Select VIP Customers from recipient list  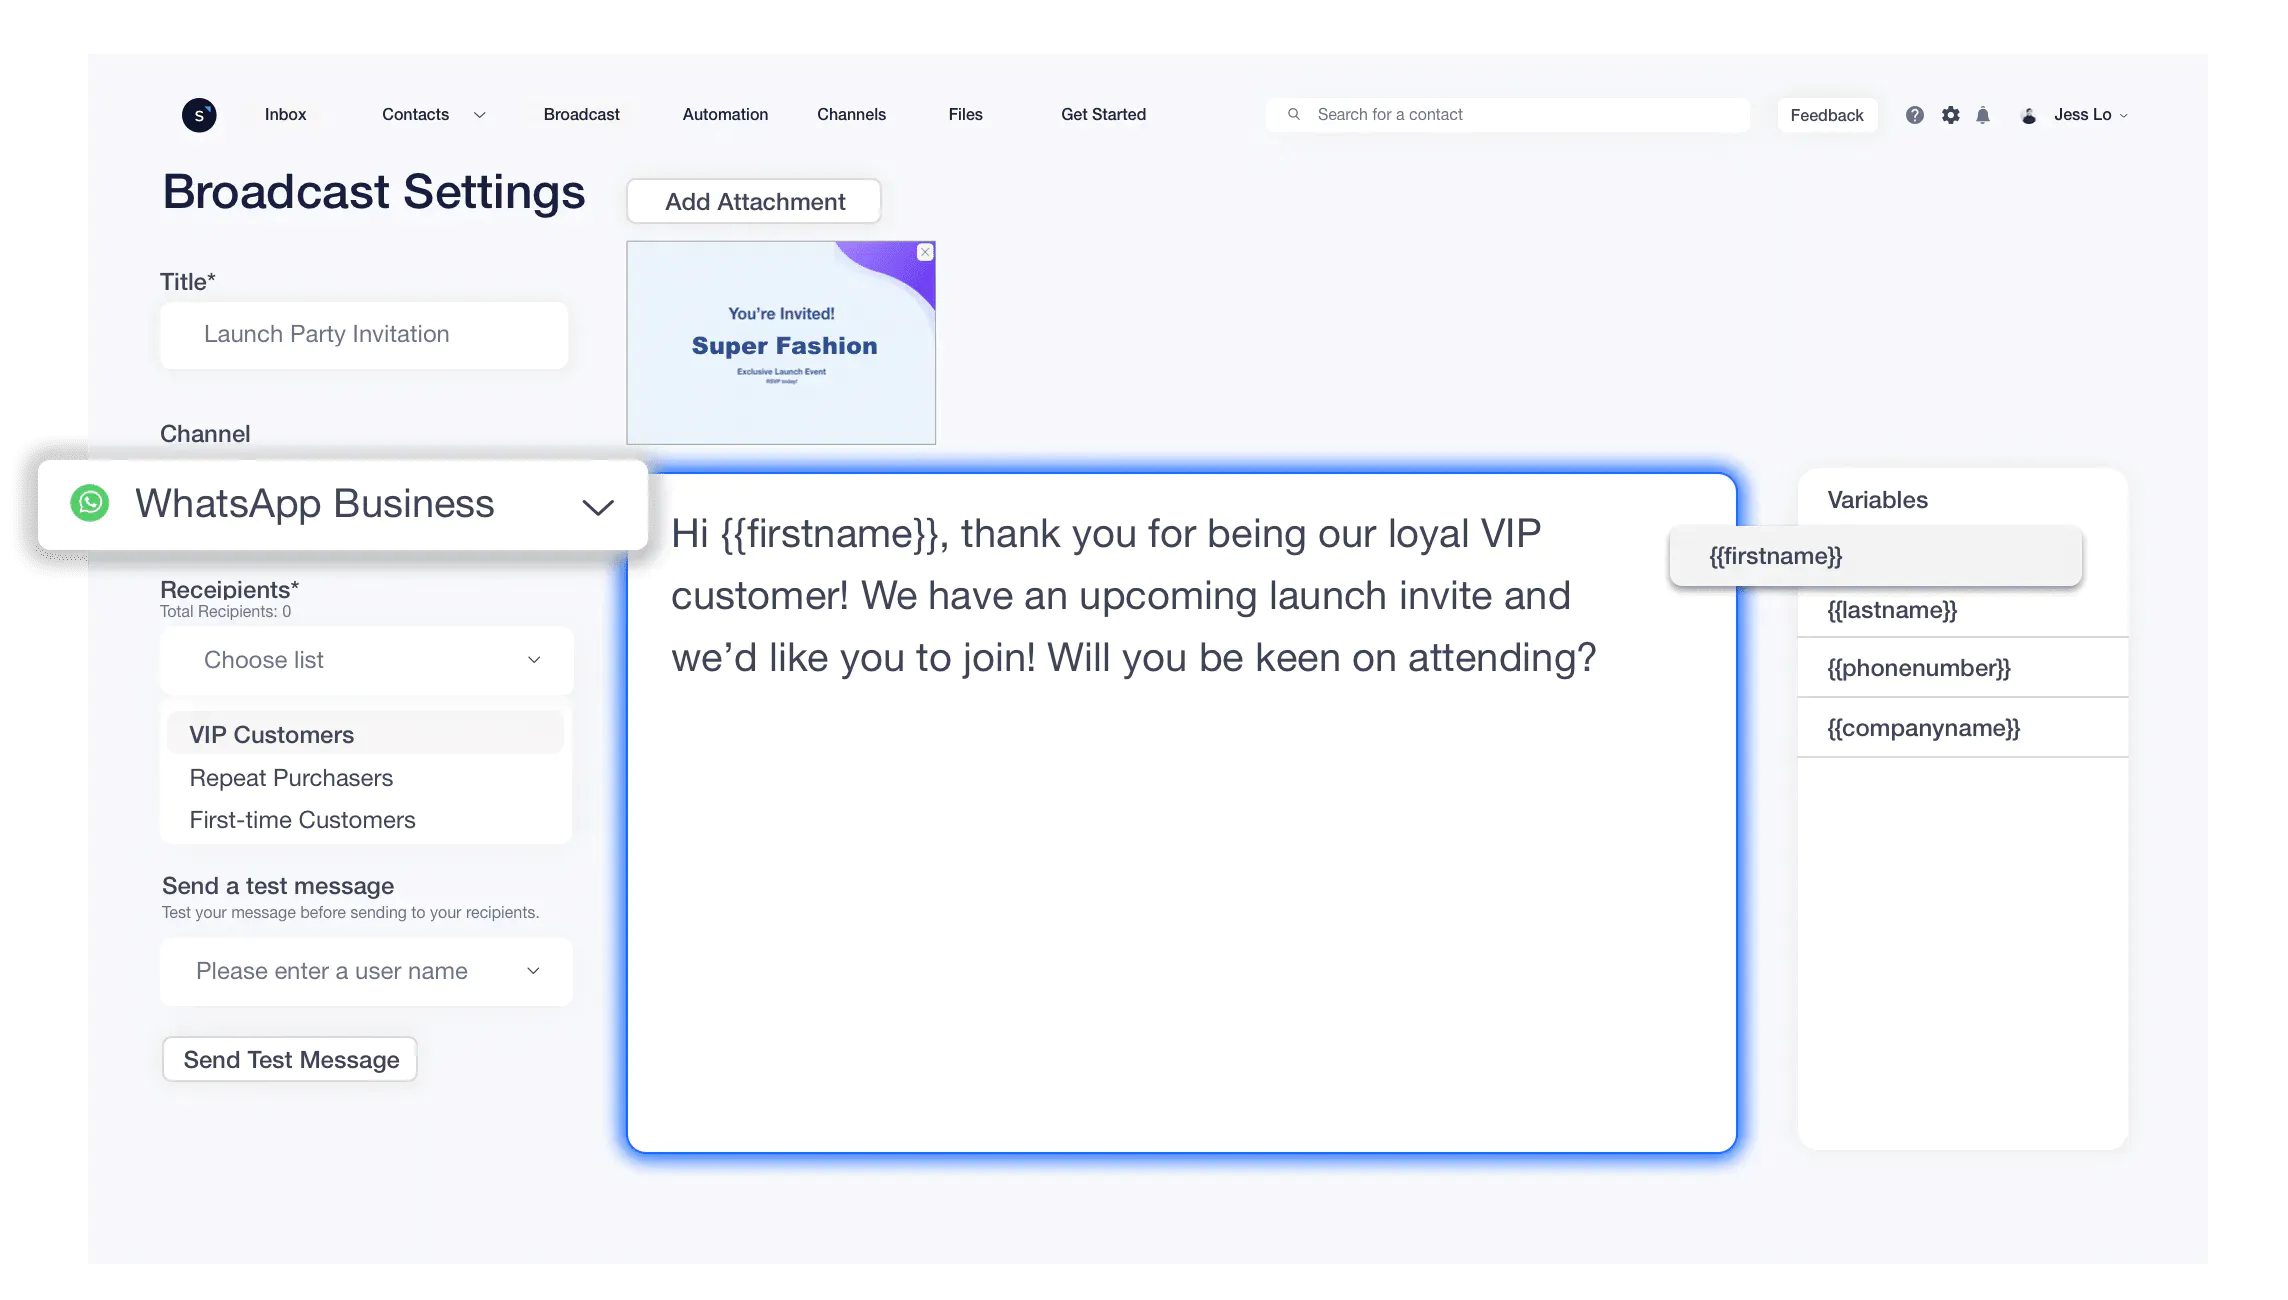[x=270, y=734]
